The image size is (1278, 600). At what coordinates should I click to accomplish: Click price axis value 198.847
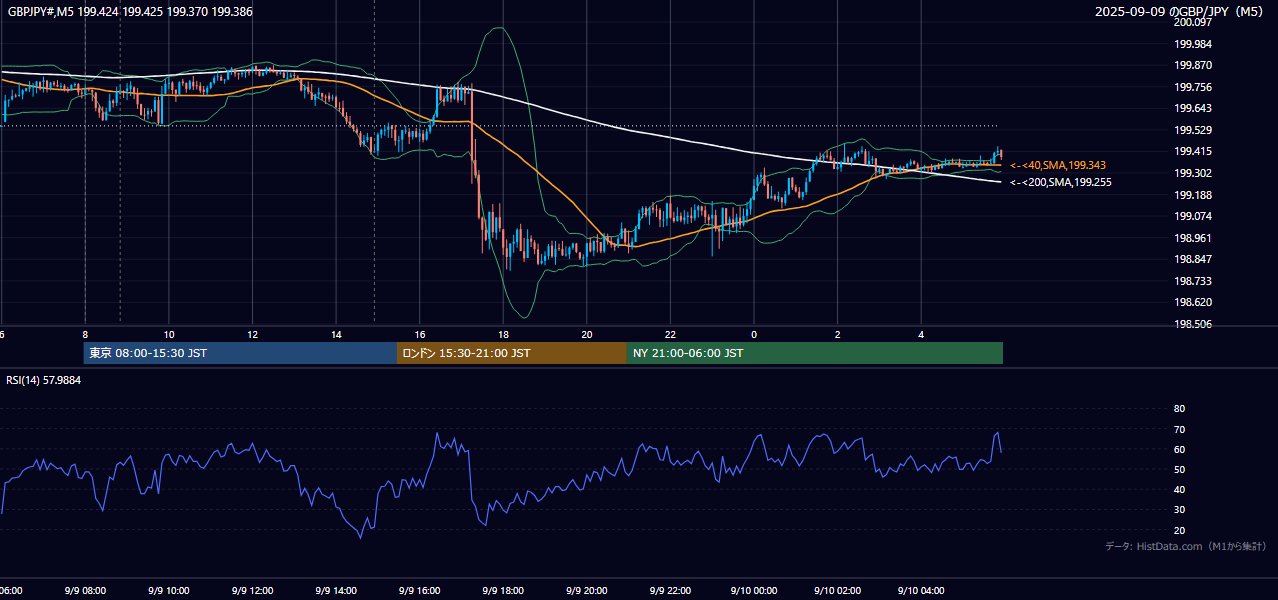click(1193, 259)
